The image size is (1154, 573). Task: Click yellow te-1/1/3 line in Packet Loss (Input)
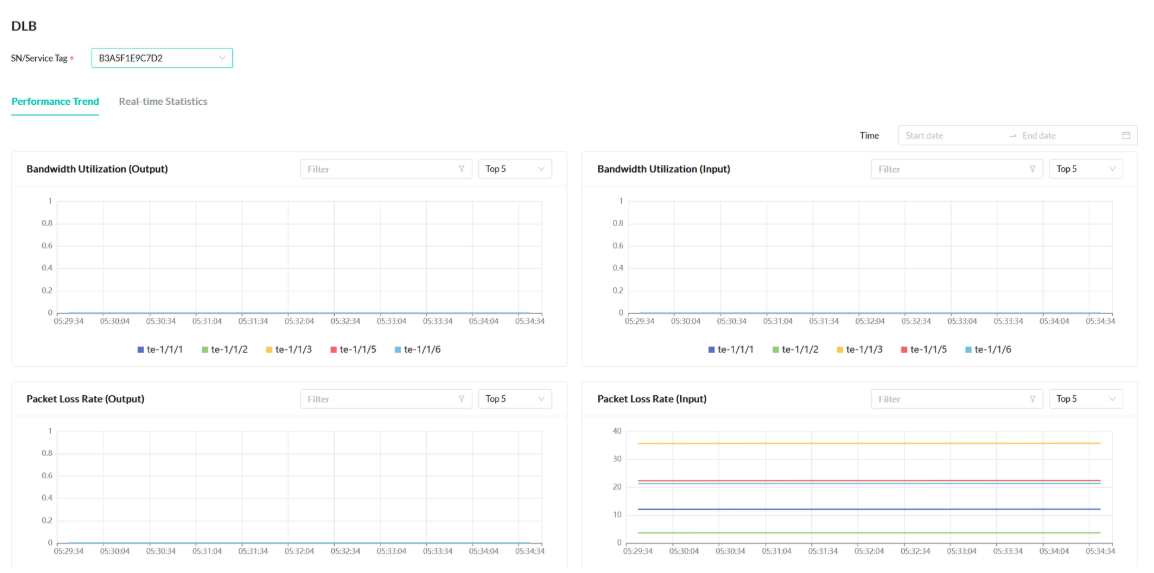click(x=860, y=443)
